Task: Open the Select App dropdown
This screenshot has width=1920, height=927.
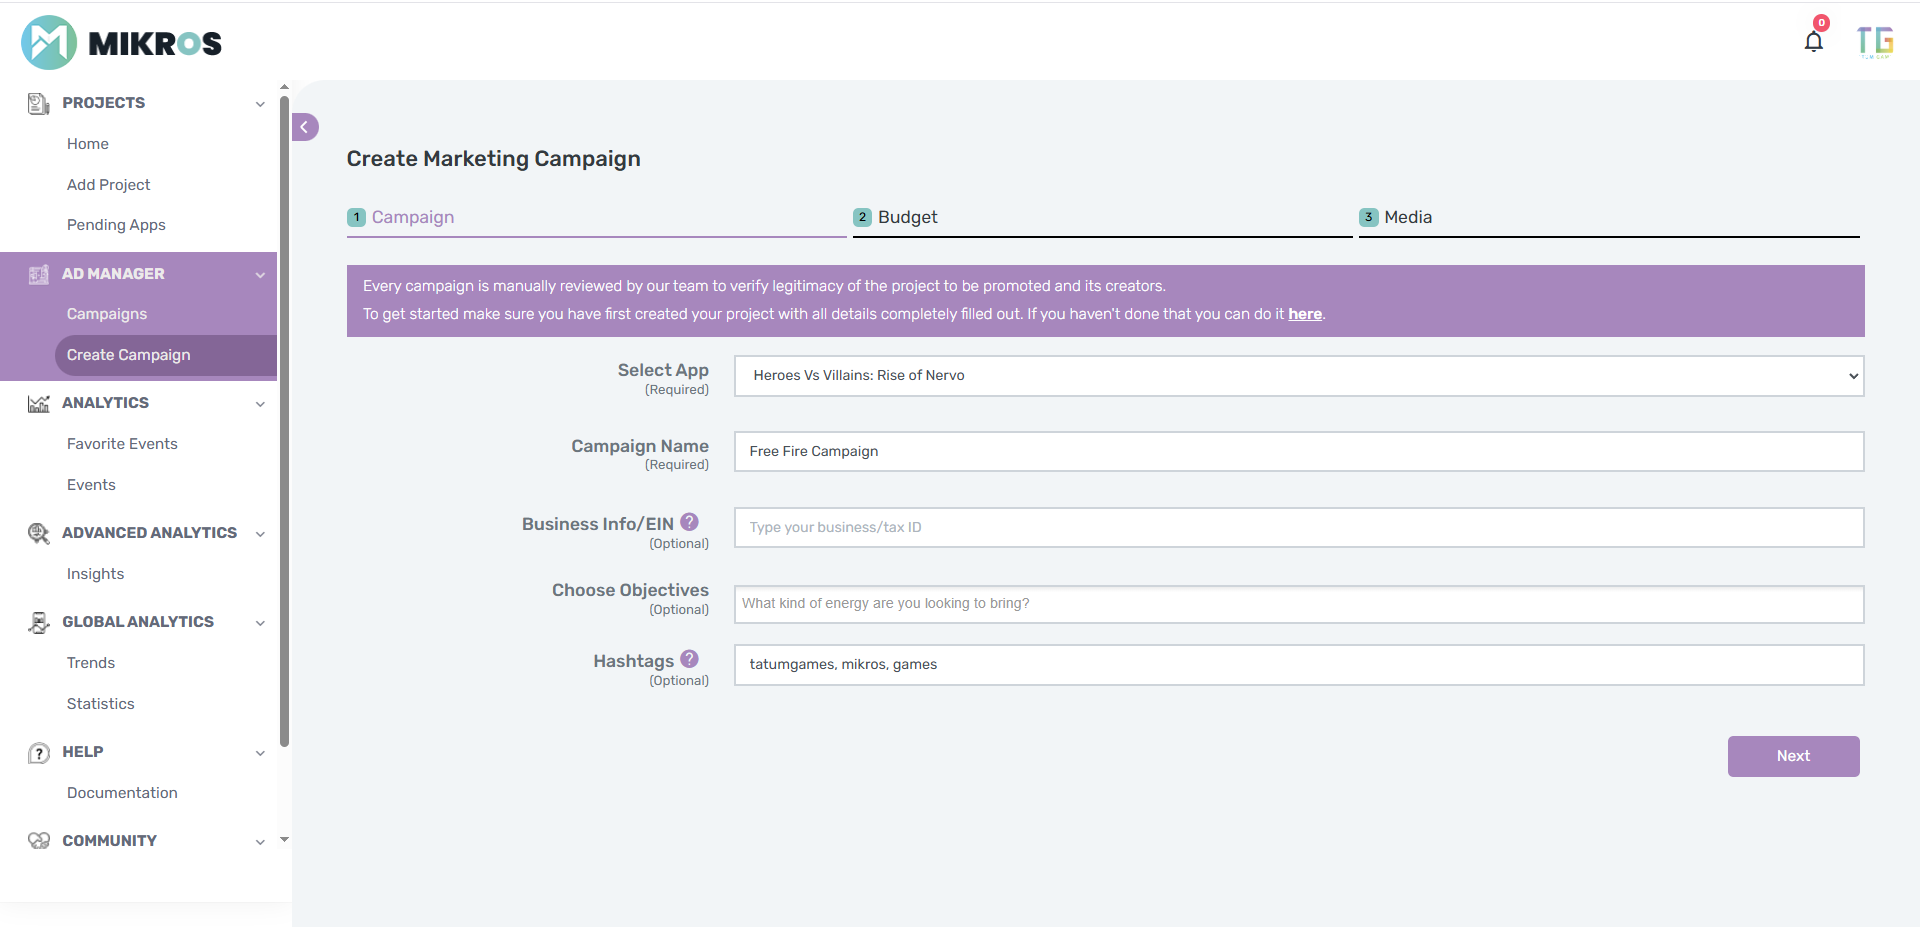Action: 1298,376
